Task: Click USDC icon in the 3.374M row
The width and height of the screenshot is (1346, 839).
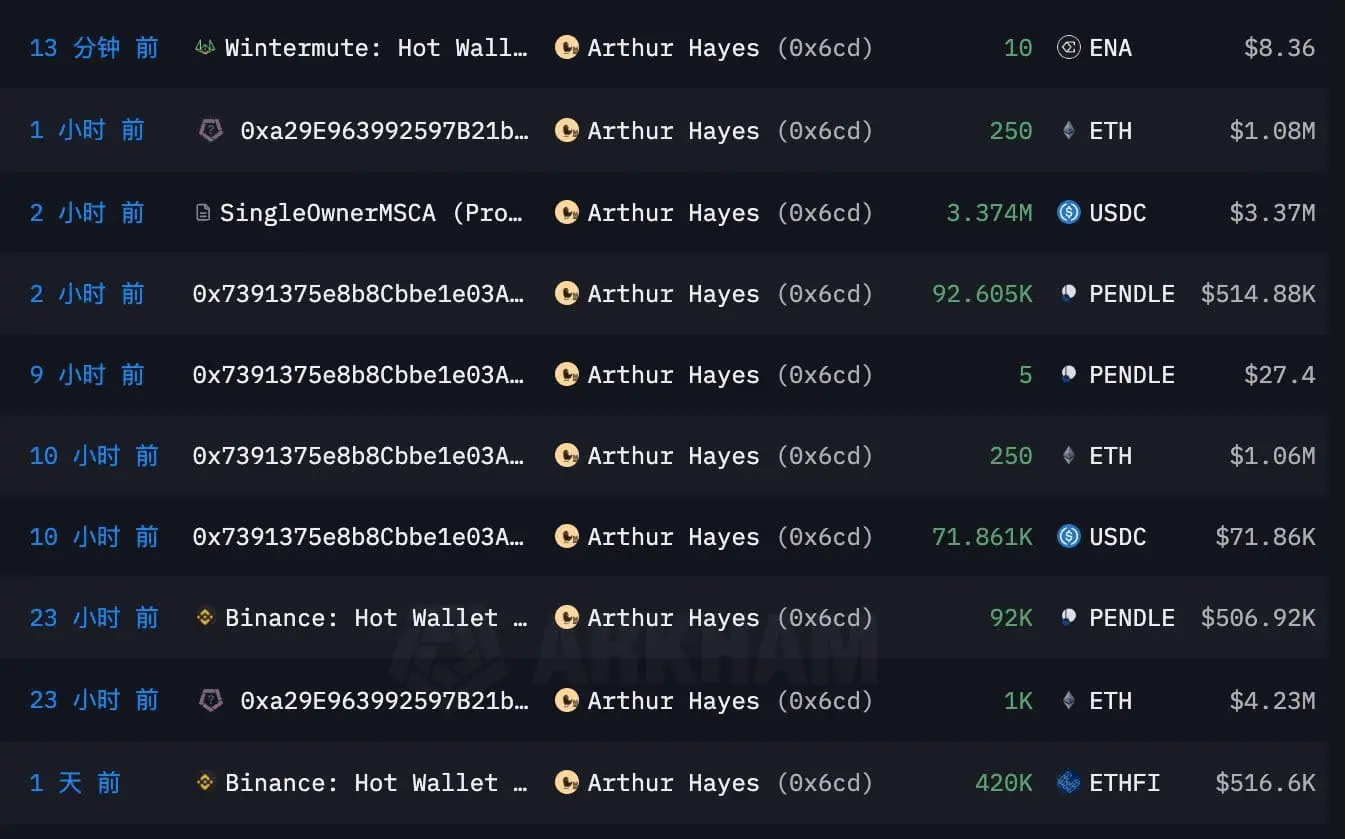Action: pyautogui.click(x=1068, y=212)
